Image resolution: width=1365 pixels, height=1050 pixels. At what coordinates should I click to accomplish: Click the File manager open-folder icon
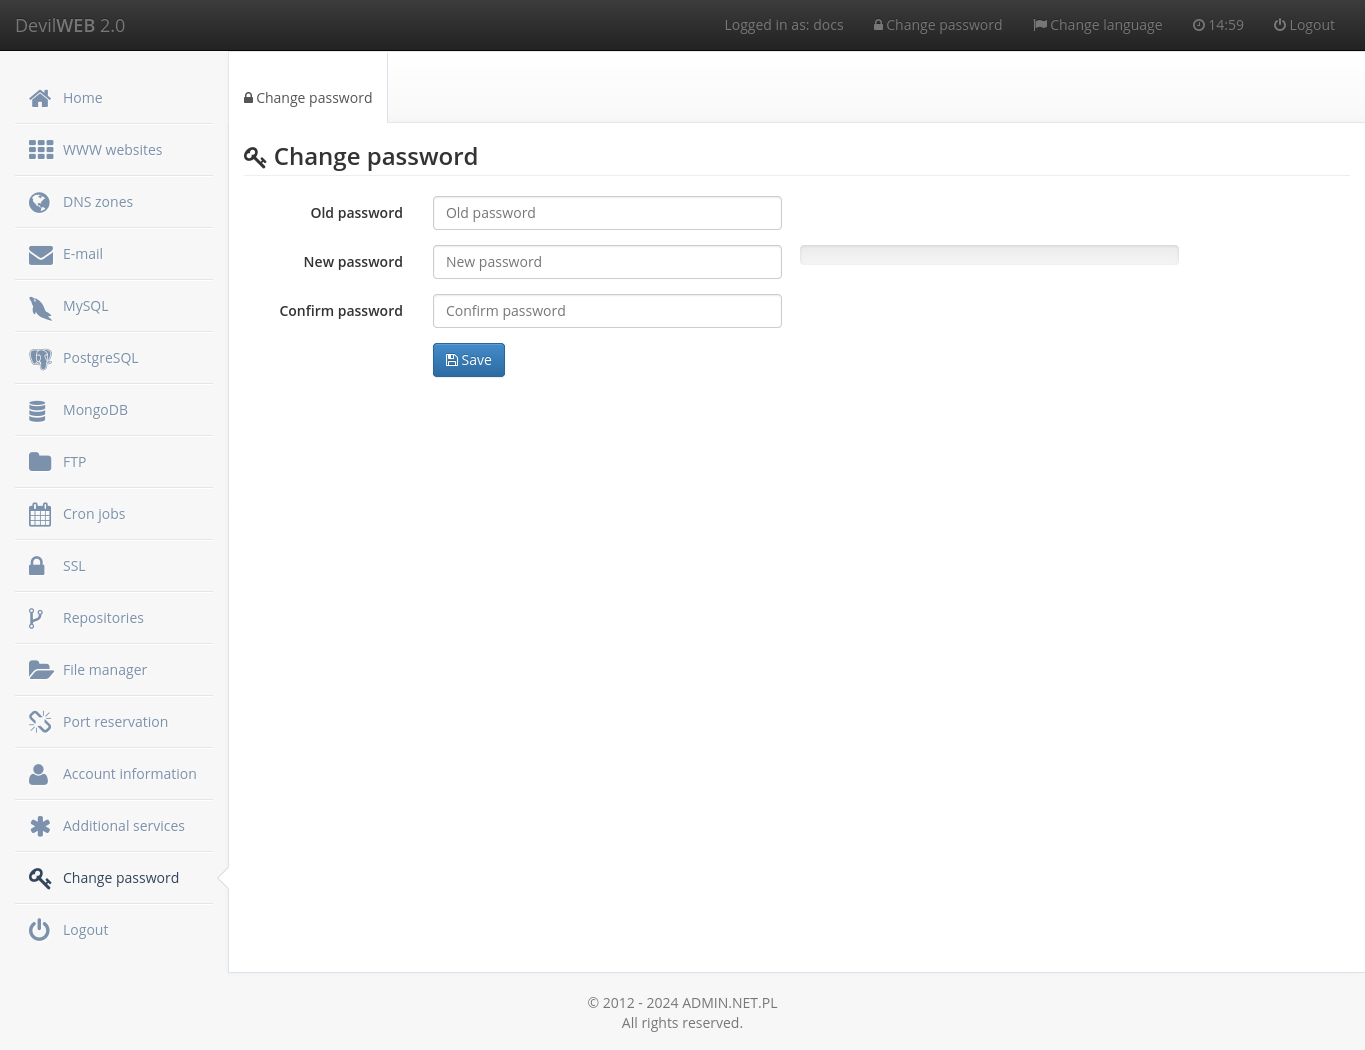click(40, 670)
